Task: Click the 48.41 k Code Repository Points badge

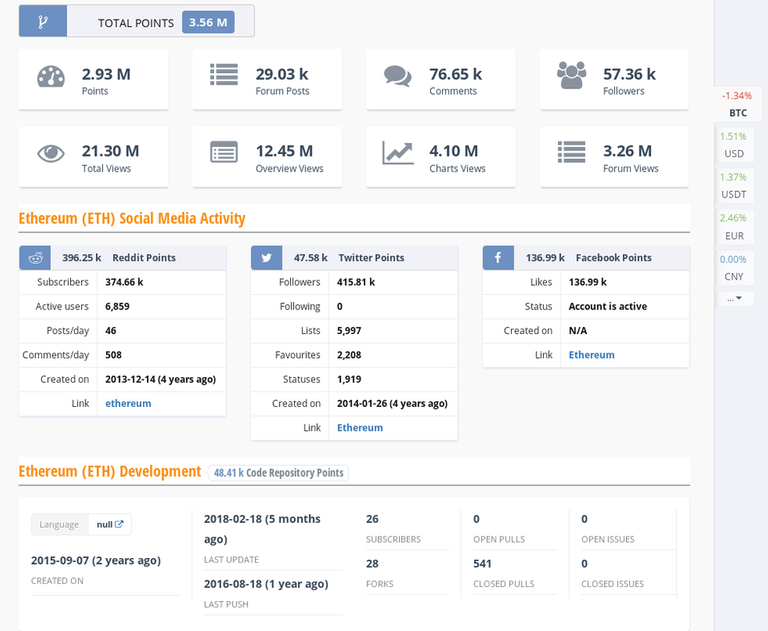Action: [278, 472]
